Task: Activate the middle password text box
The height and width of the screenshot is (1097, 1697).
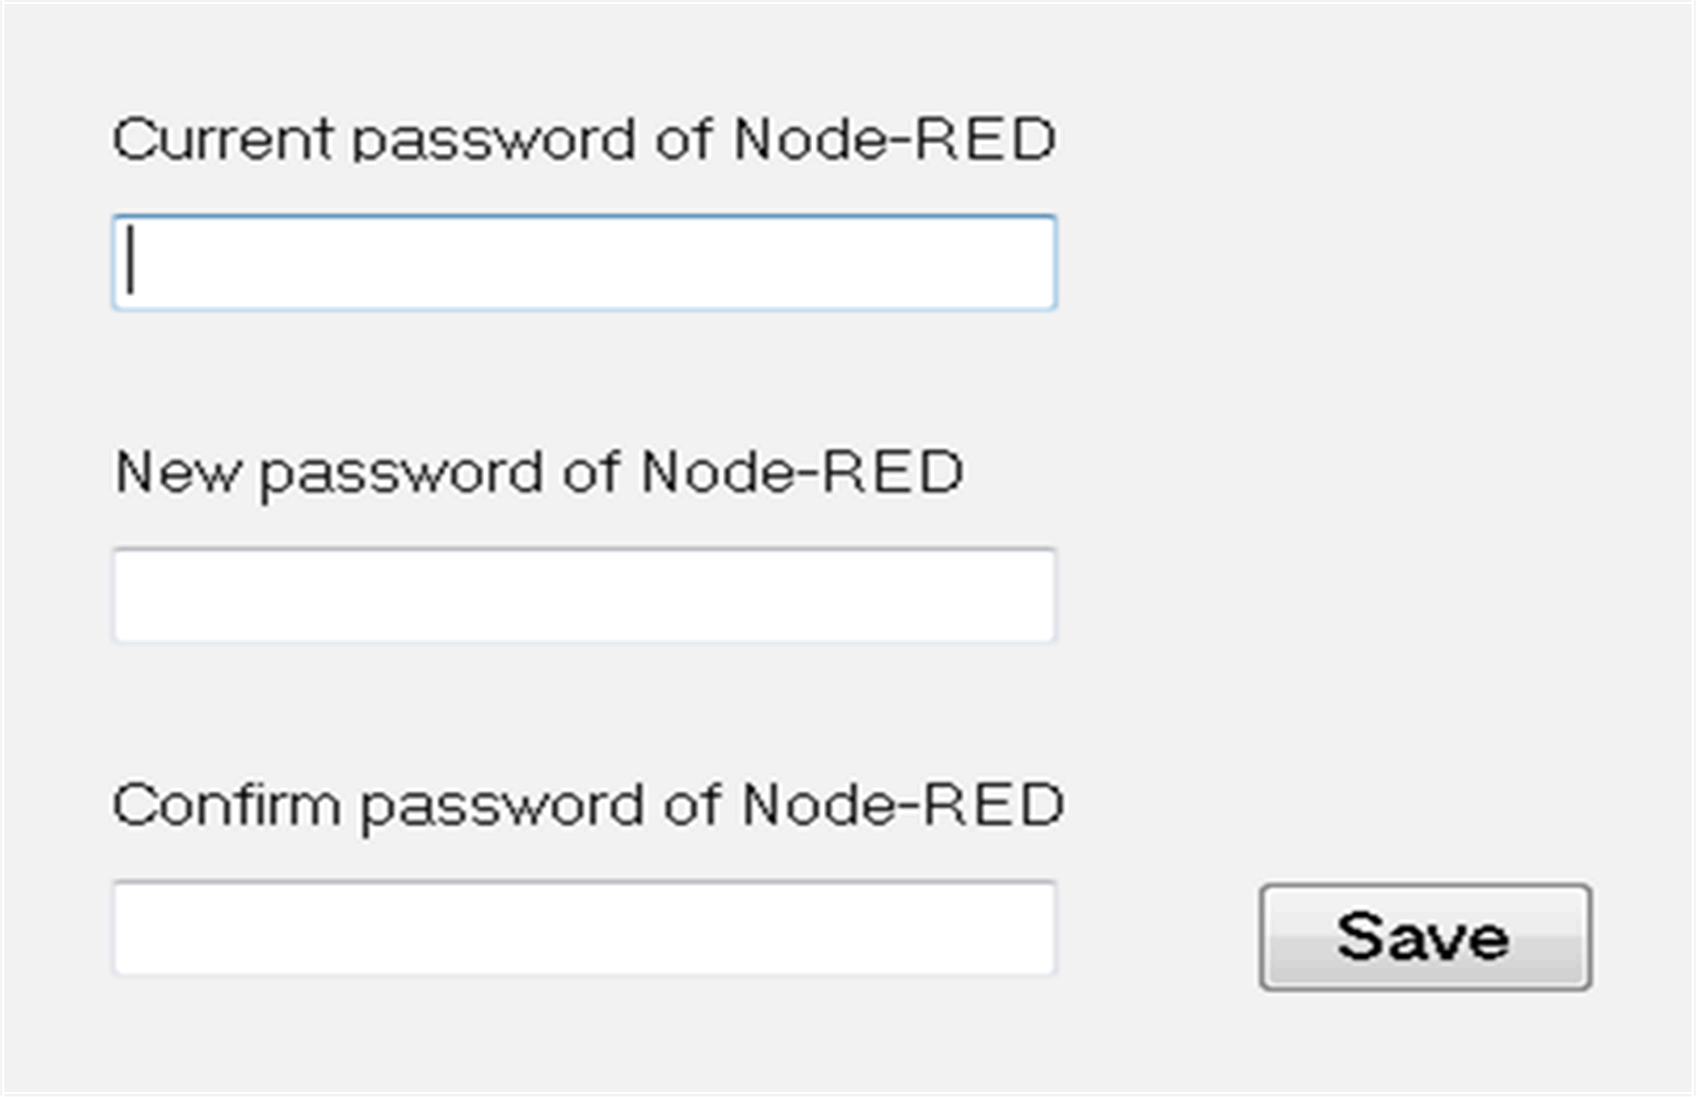Action: pyautogui.click(x=584, y=595)
